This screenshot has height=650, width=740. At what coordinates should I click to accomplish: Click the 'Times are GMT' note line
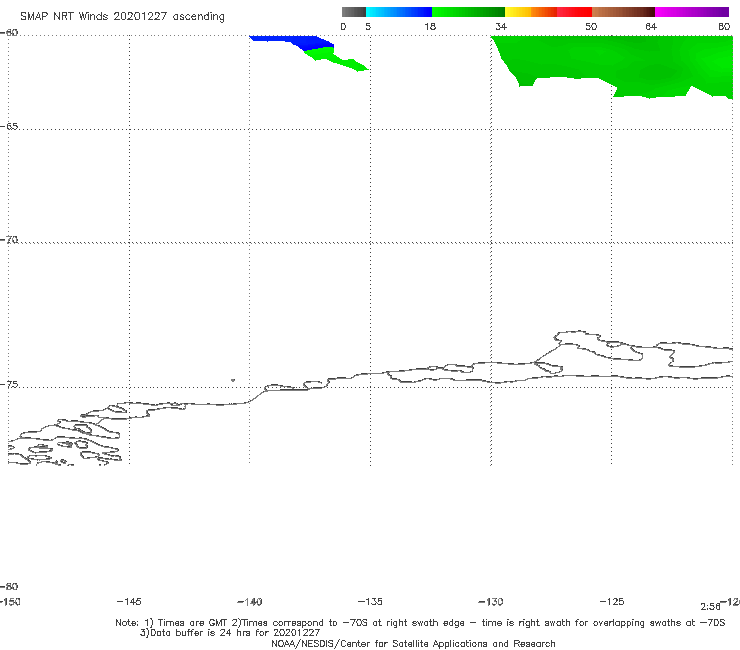[x=420, y=623]
